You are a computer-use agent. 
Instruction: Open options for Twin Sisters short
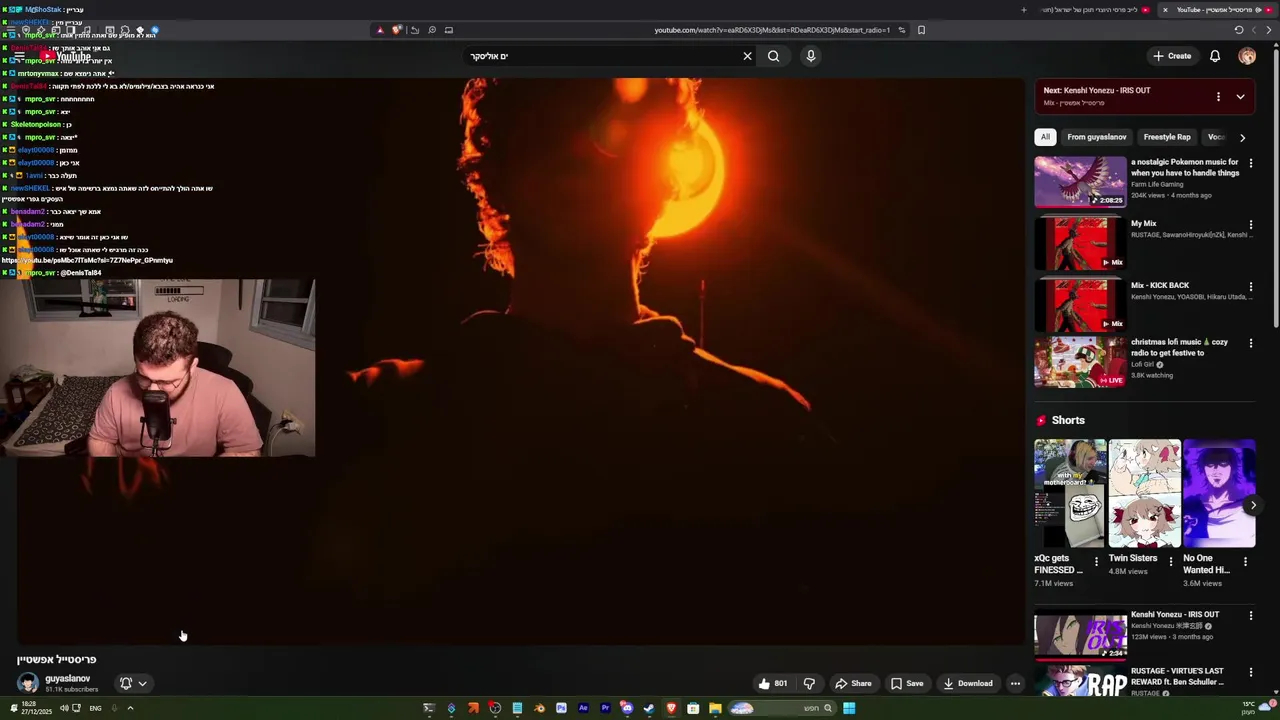tap(1171, 561)
